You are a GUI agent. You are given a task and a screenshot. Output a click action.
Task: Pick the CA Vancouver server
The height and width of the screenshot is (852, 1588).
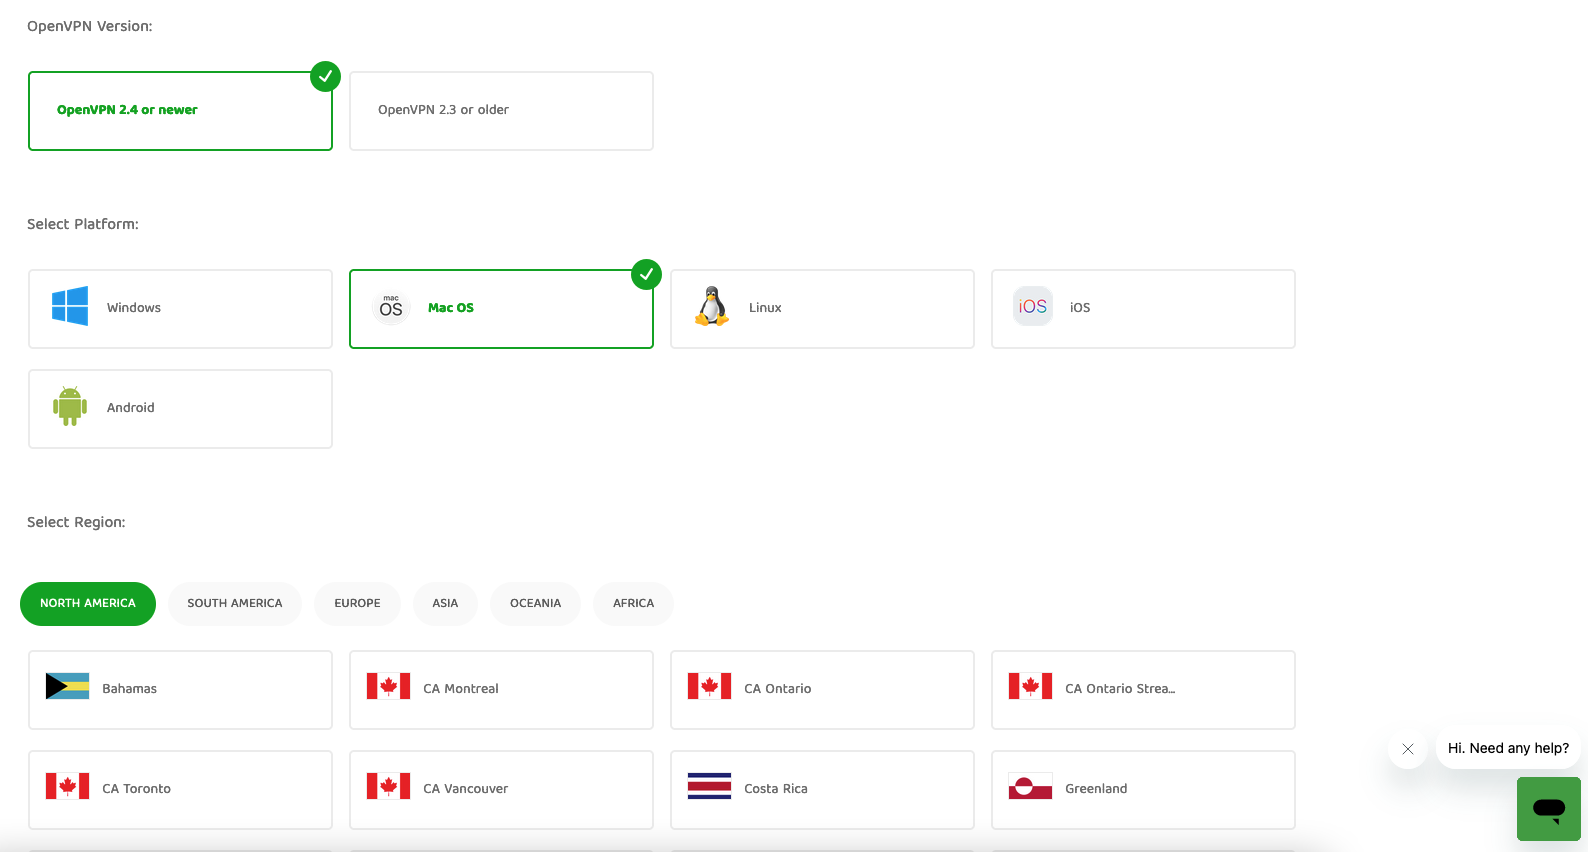(x=501, y=790)
